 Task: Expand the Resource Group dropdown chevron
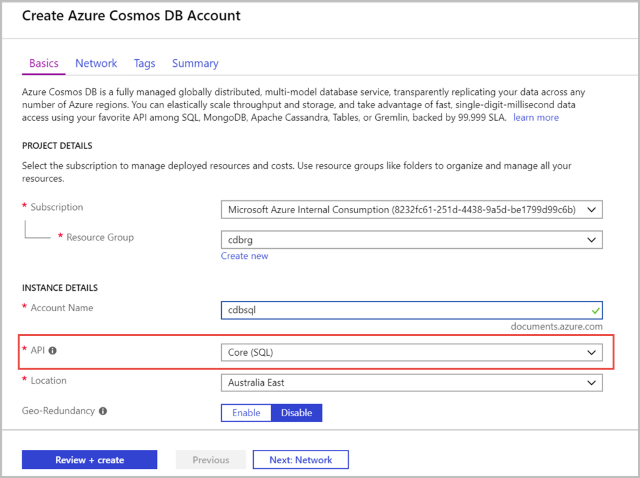(x=591, y=240)
